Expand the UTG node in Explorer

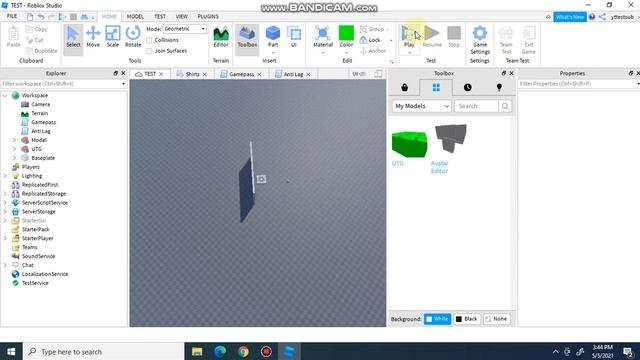point(14,149)
